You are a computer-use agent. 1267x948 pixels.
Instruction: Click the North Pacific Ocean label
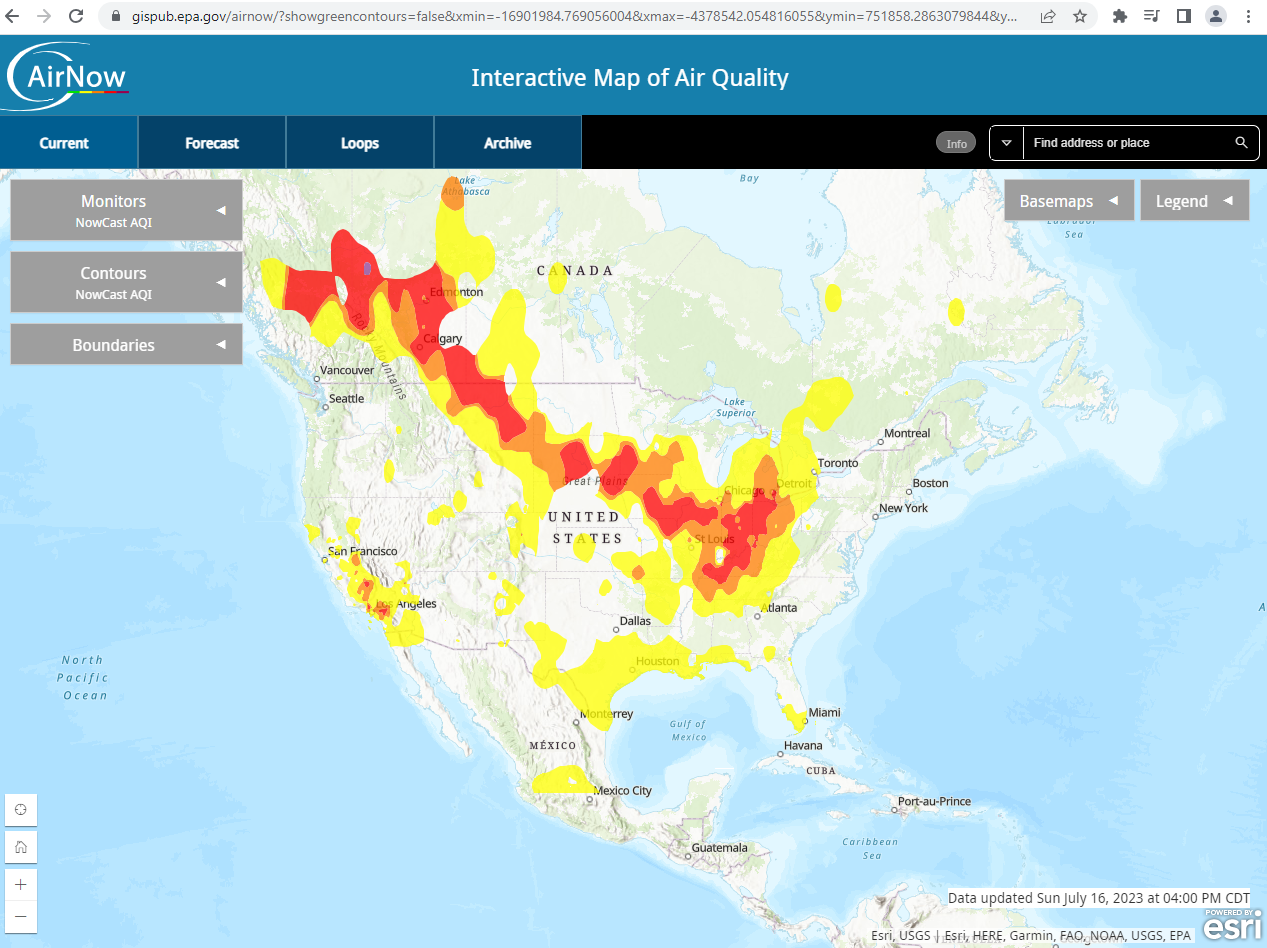point(83,677)
